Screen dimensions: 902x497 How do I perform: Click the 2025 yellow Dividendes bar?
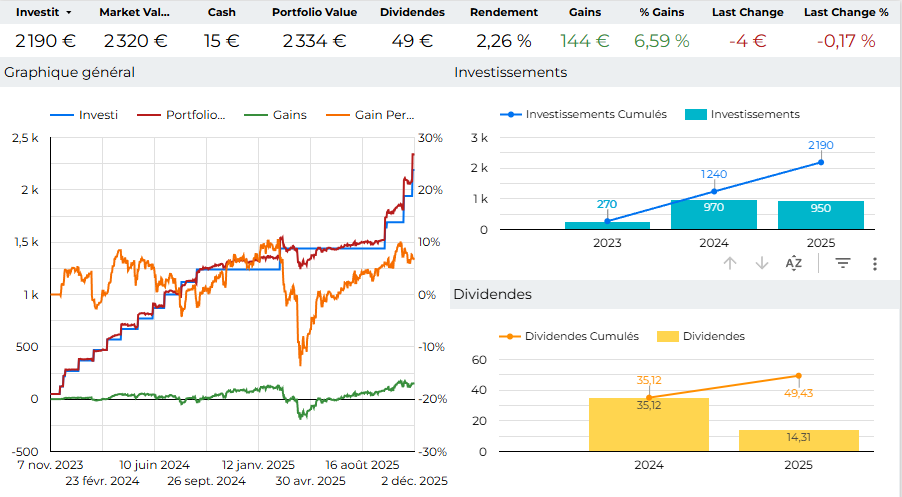point(799,440)
